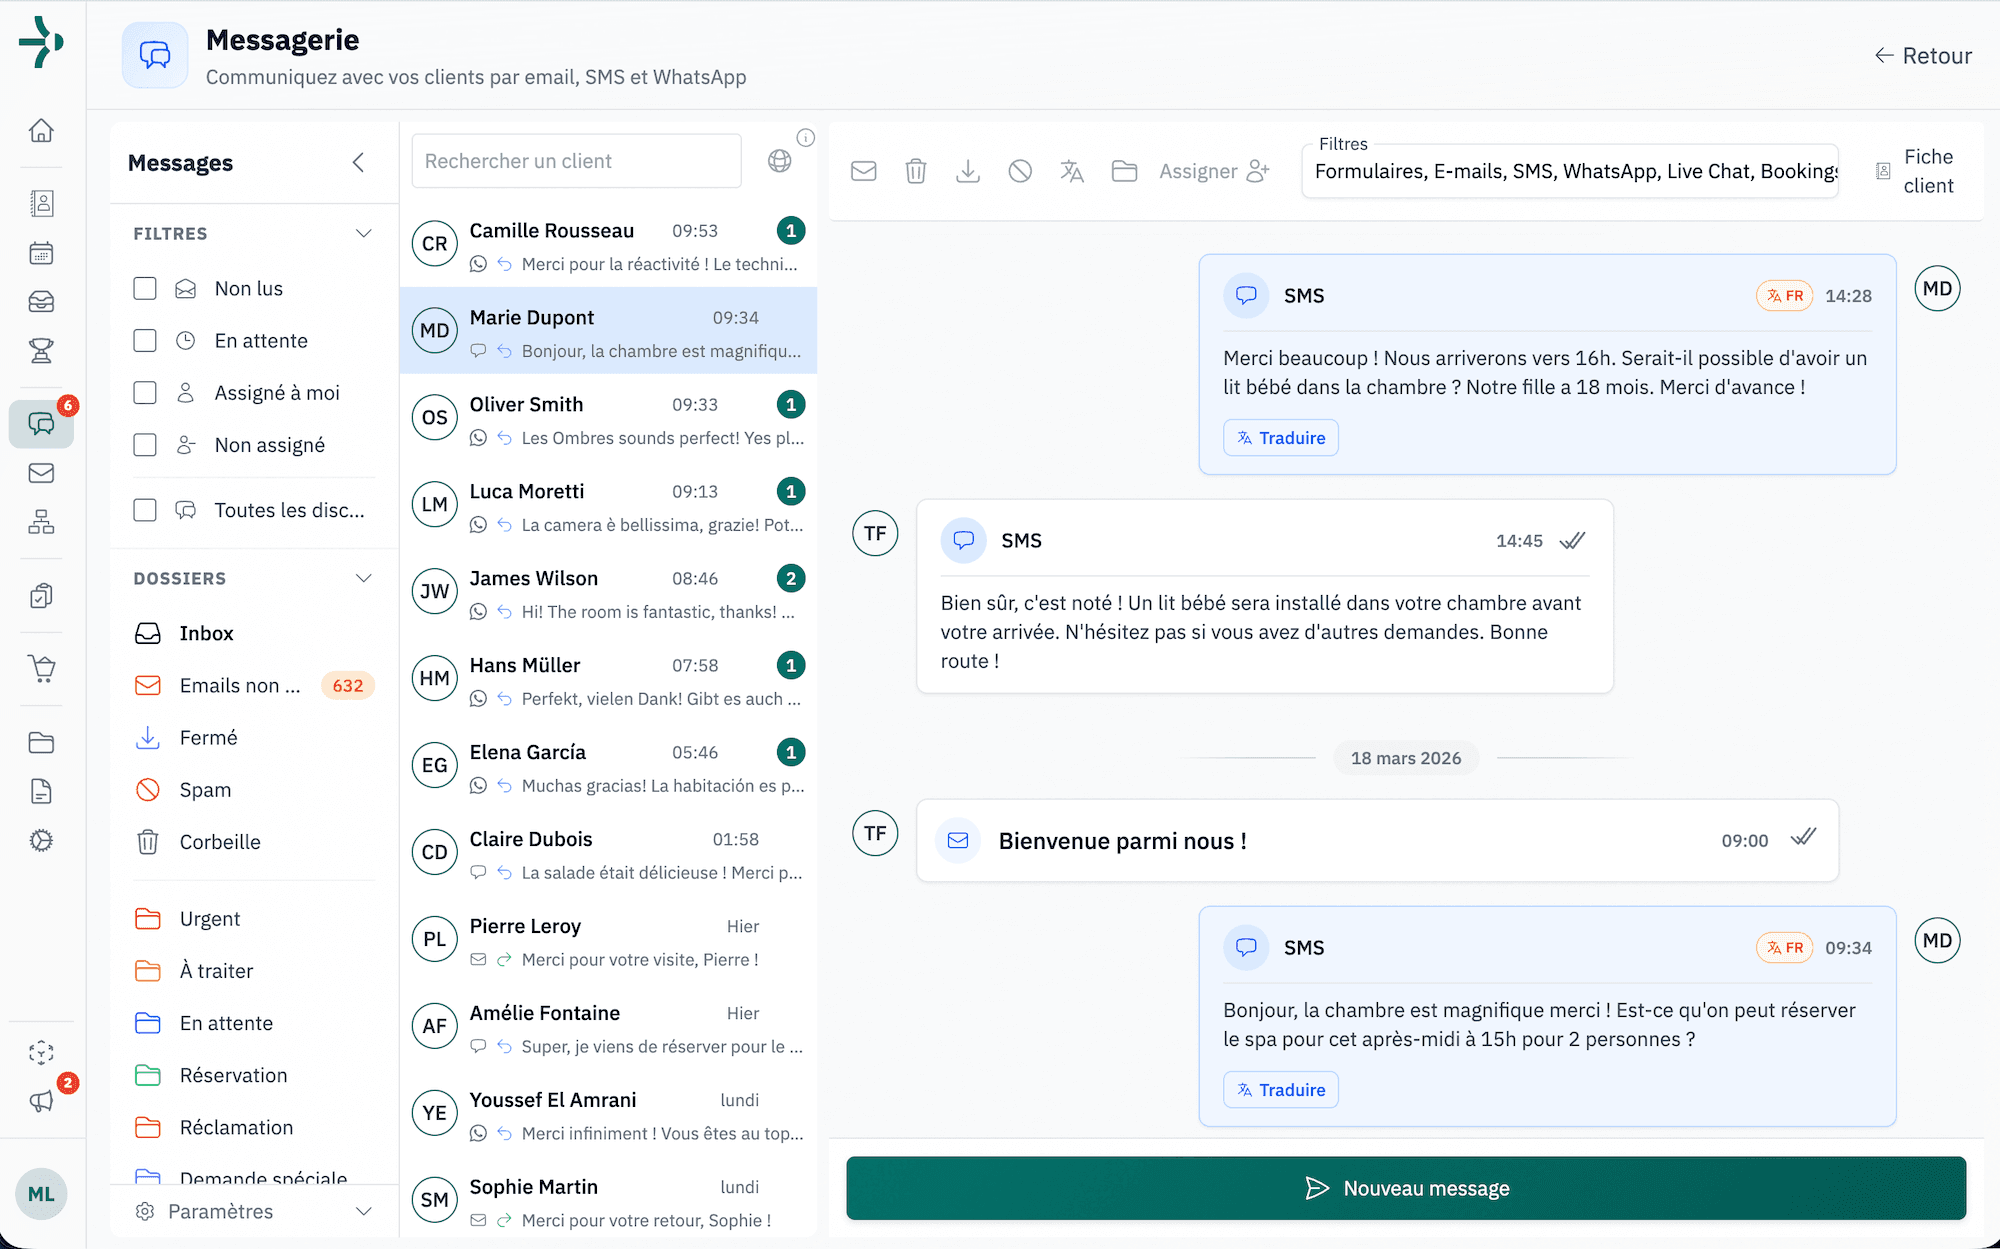
Task: Collapse the FILTRES section
Action: [x=364, y=233]
